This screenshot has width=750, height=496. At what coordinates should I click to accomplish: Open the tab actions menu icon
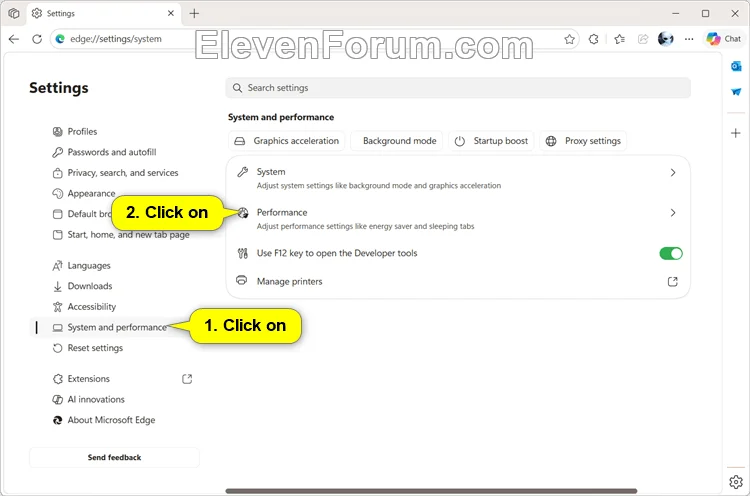point(14,13)
